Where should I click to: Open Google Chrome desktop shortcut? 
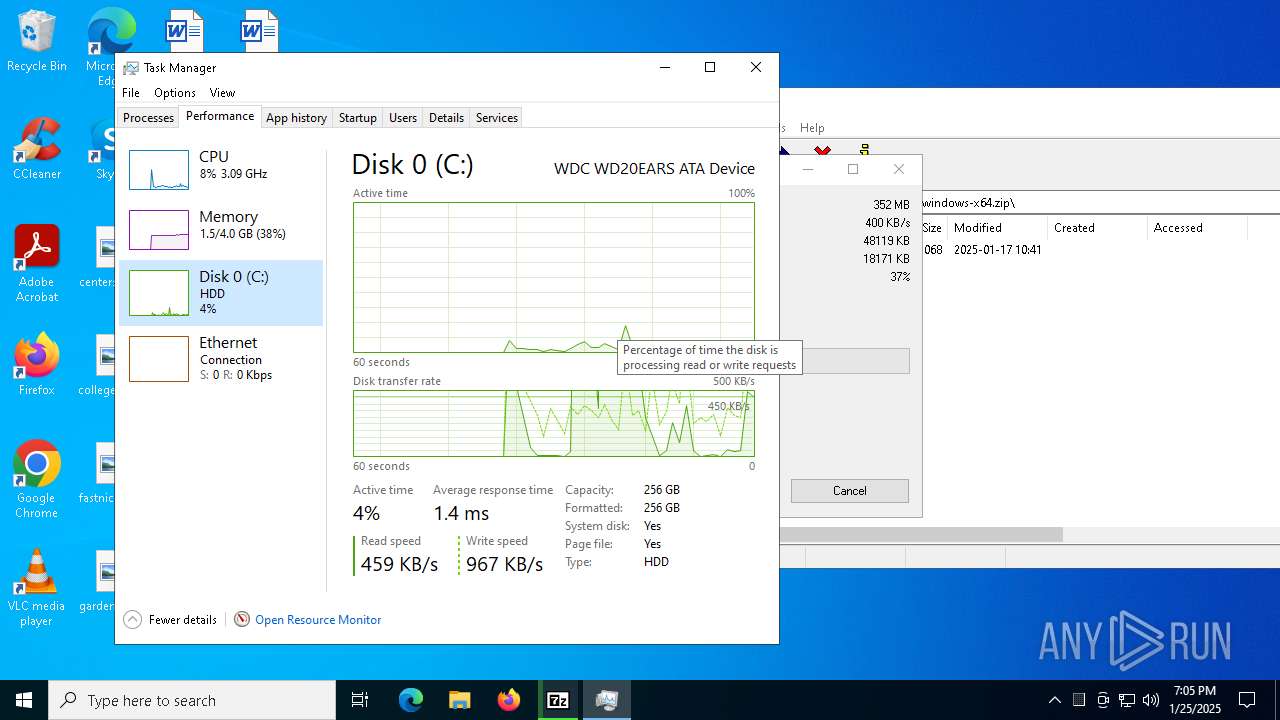coord(36,480)
